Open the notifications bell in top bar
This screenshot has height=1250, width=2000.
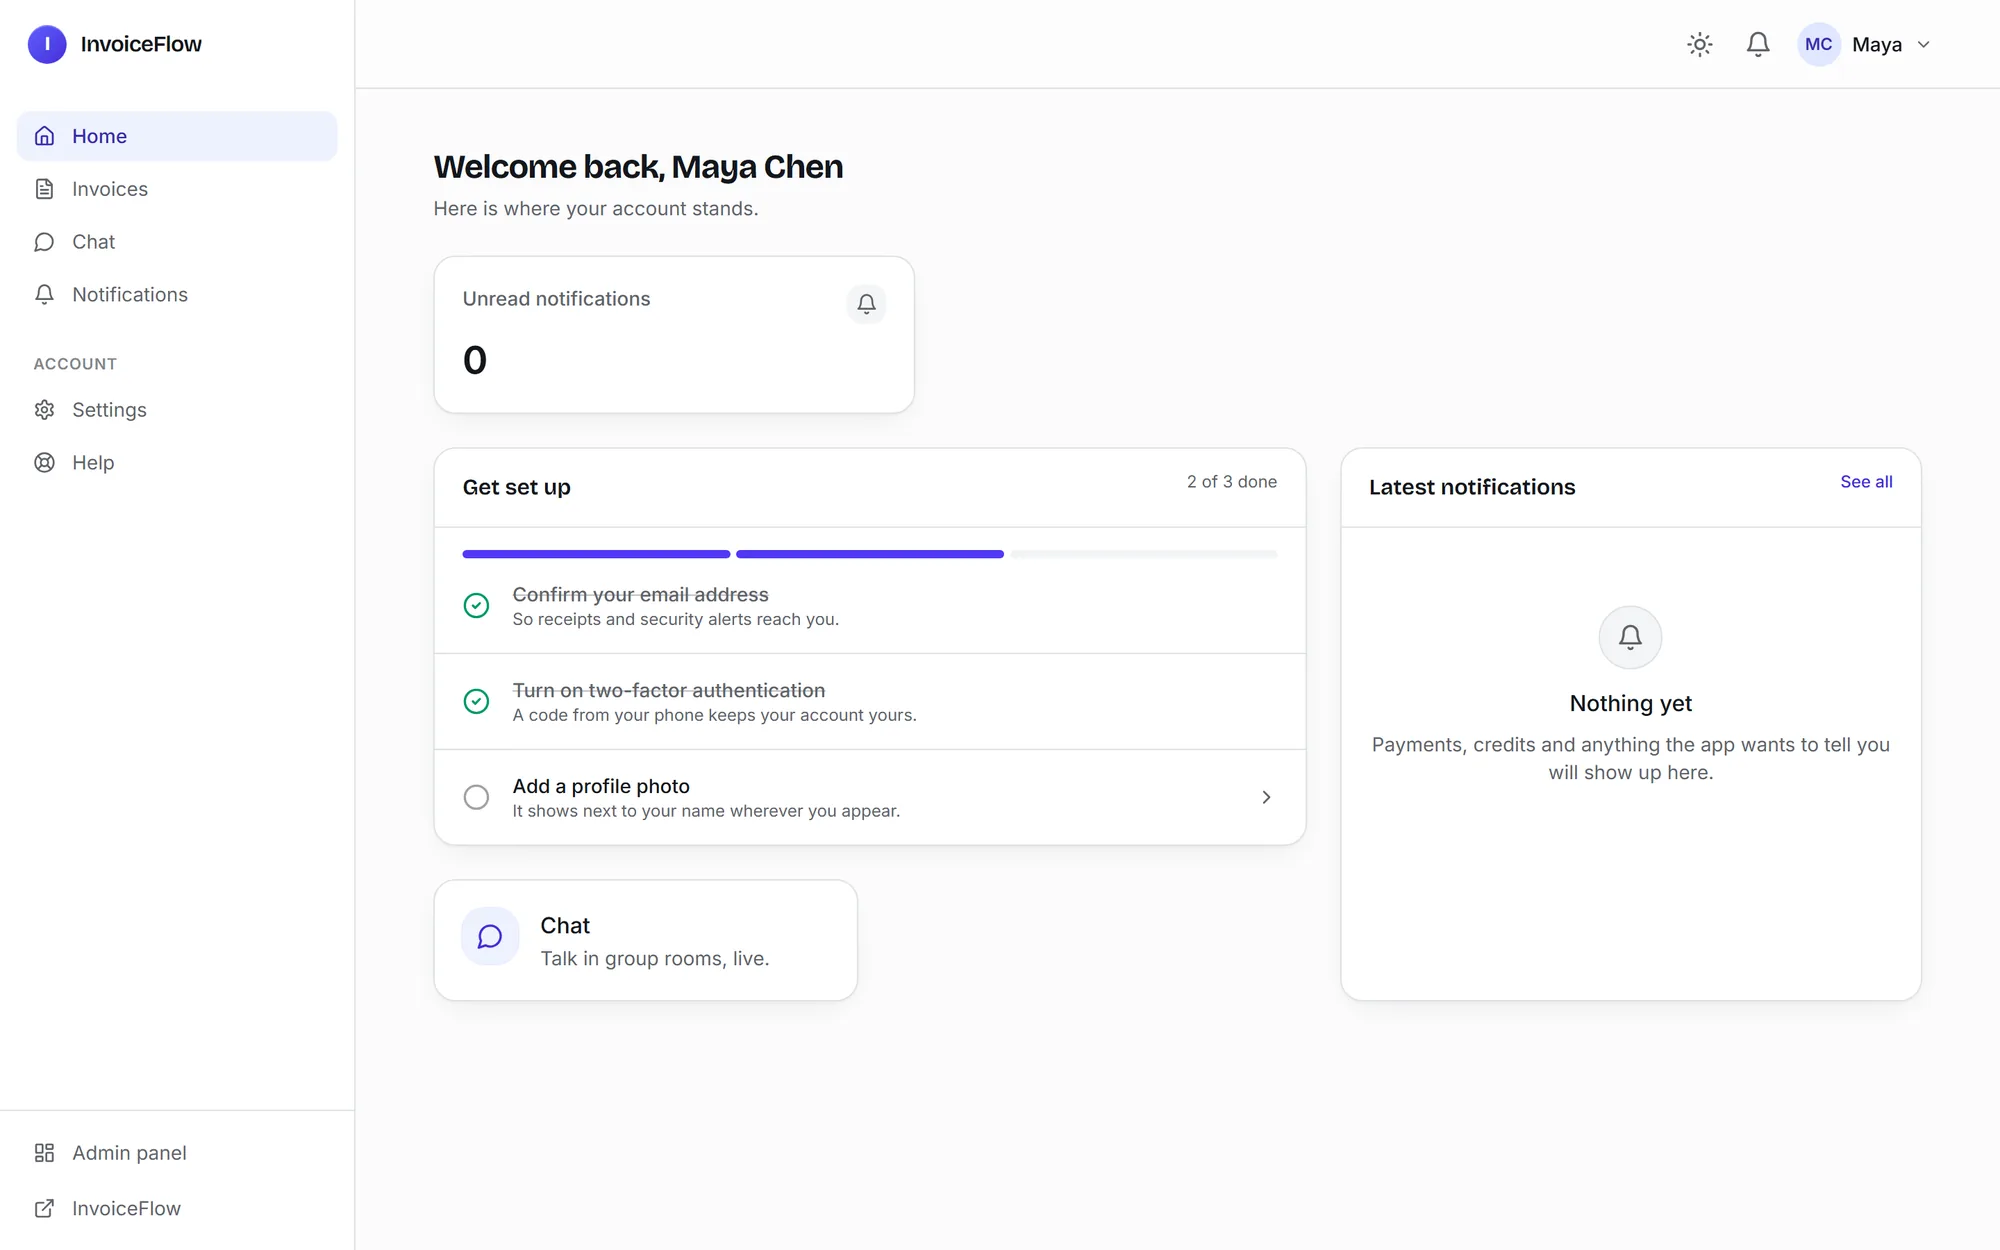click(1758, 44)
